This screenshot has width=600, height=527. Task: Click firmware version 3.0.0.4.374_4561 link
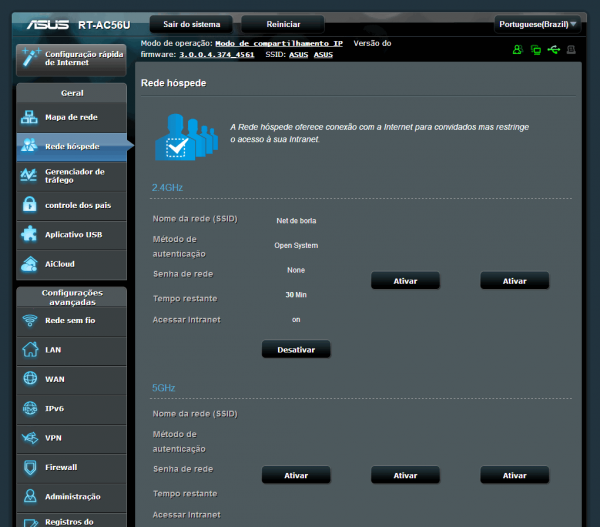[217, 55]
